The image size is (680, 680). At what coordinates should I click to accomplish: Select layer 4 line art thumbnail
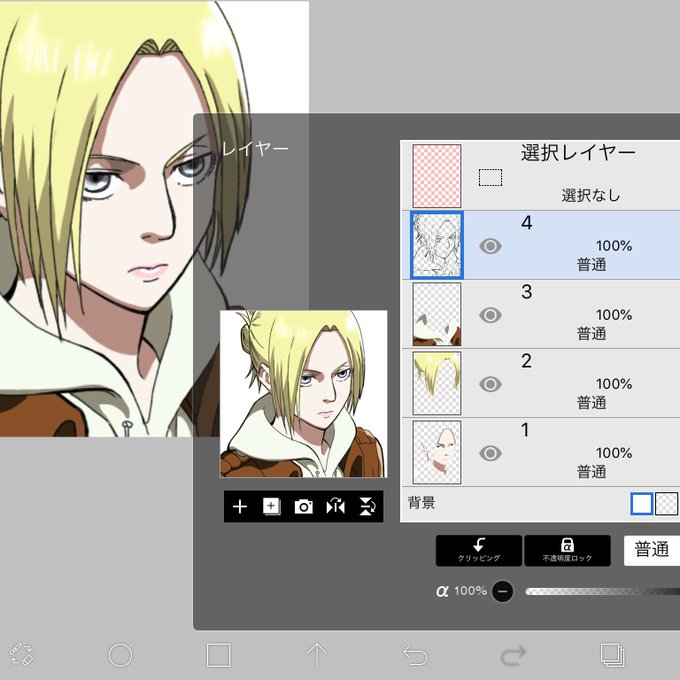pyautogui.click(x=437, y=245)
